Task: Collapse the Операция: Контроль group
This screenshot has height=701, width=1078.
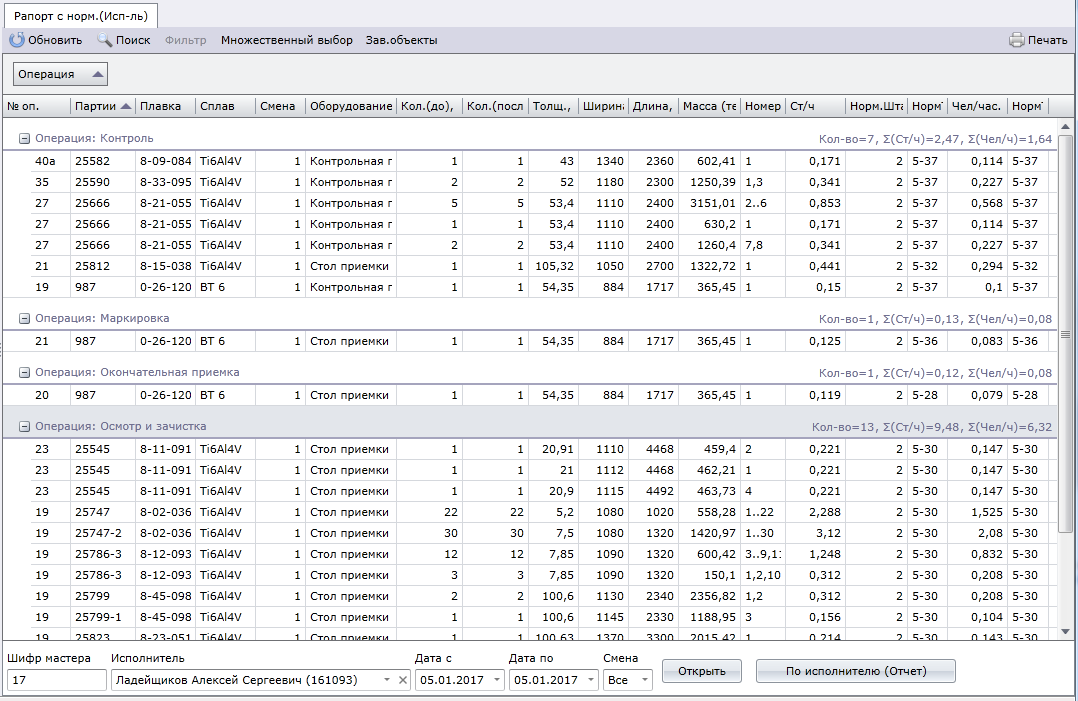Action: 24,138
